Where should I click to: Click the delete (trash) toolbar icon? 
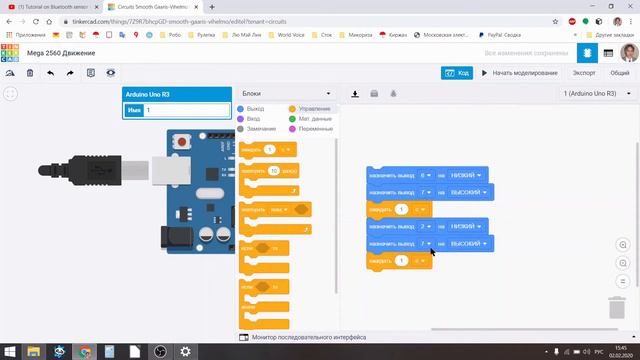click(30, 73)
